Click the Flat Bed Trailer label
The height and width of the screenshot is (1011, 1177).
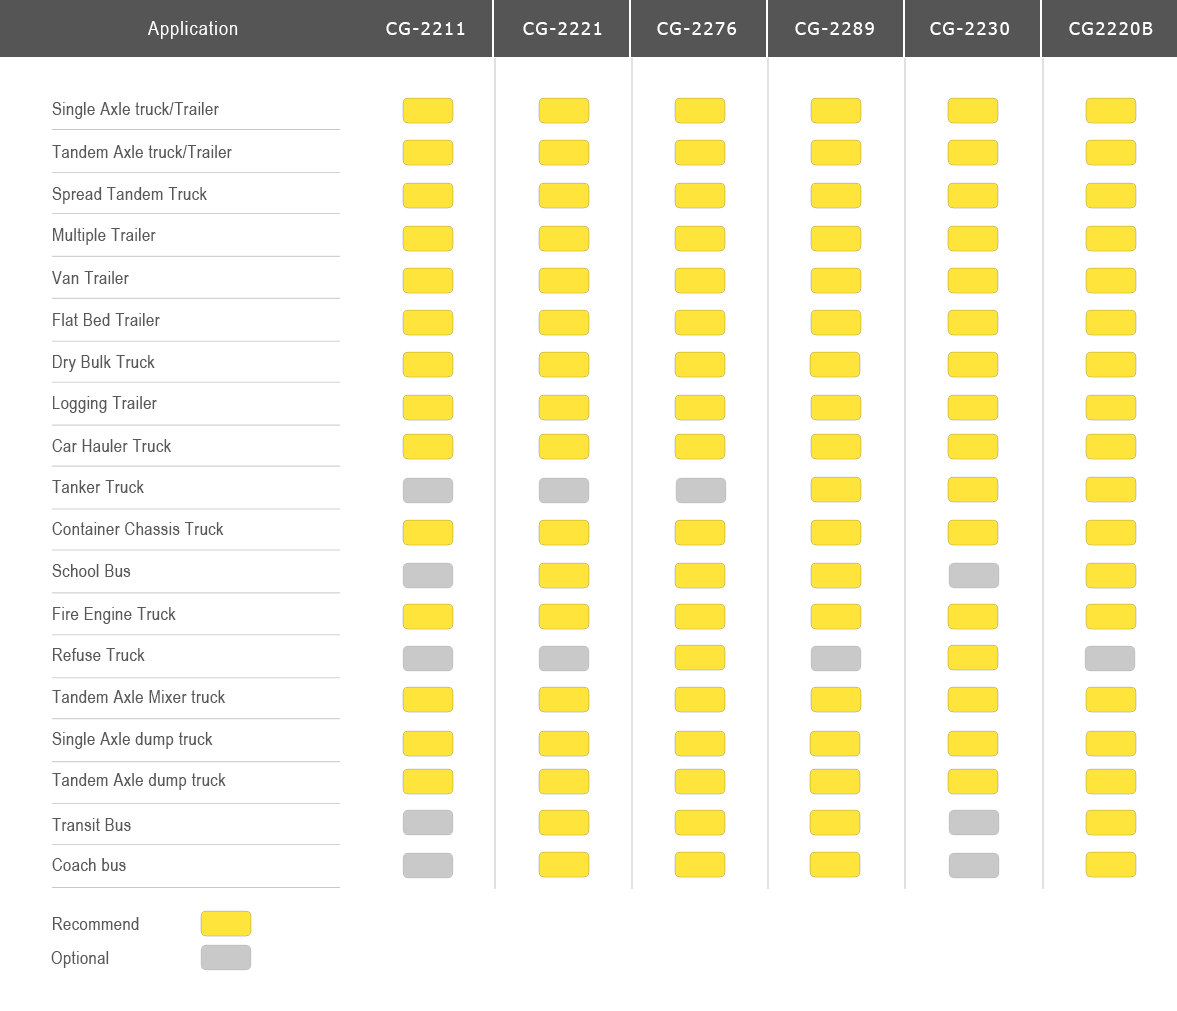click(106, 320)
